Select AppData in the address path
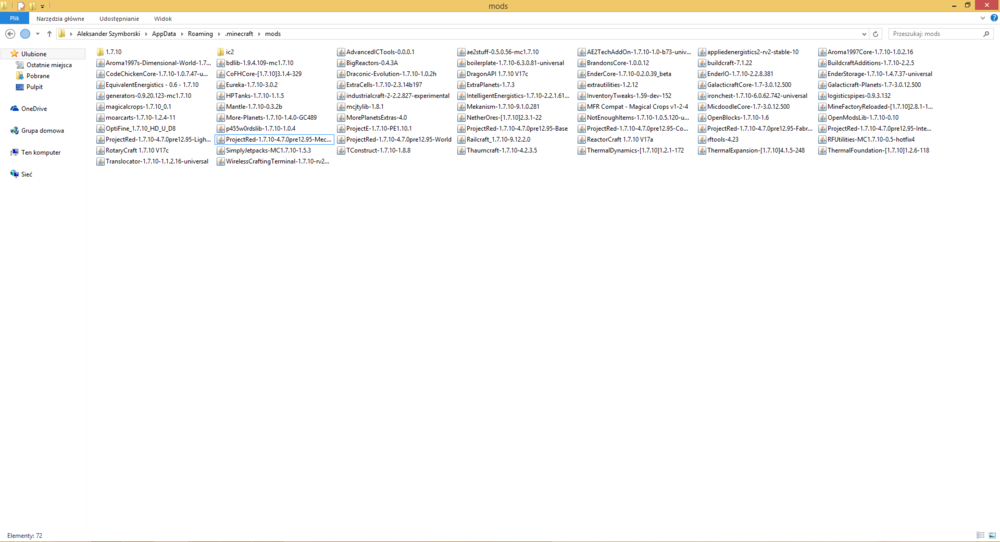1000x542 pixels. (164, 34)
